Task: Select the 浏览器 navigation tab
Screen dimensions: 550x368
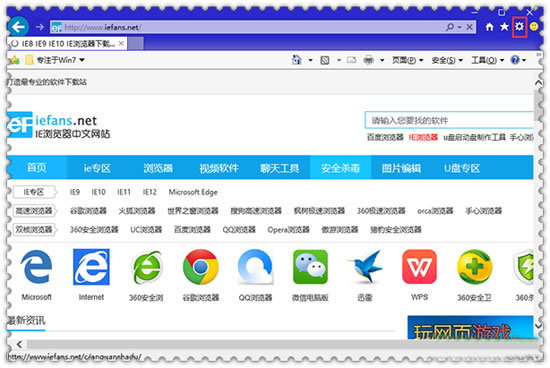Action: [x=158, y=168]
